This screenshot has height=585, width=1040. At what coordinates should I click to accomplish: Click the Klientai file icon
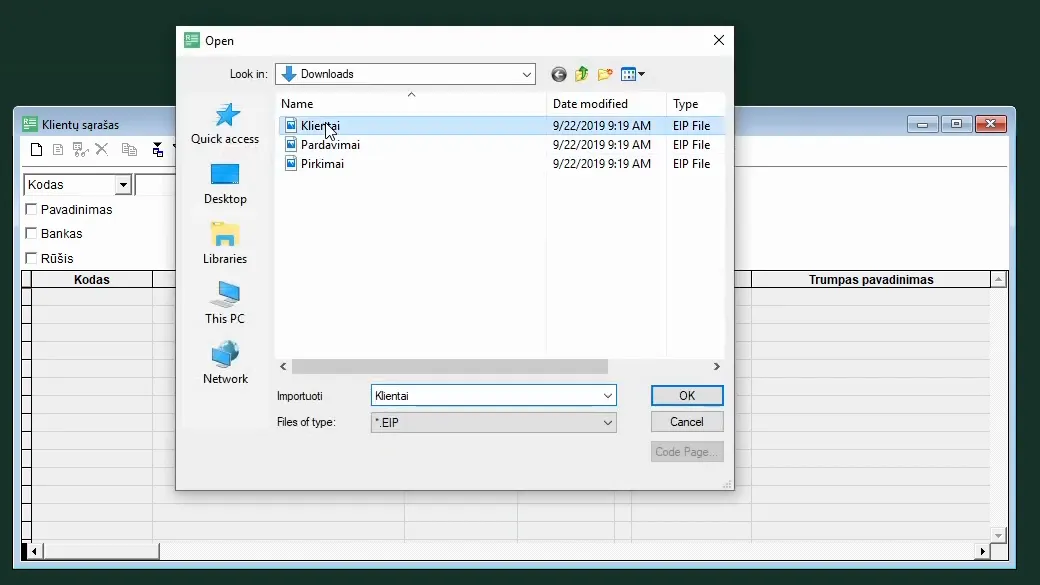[x=291, y=125]
